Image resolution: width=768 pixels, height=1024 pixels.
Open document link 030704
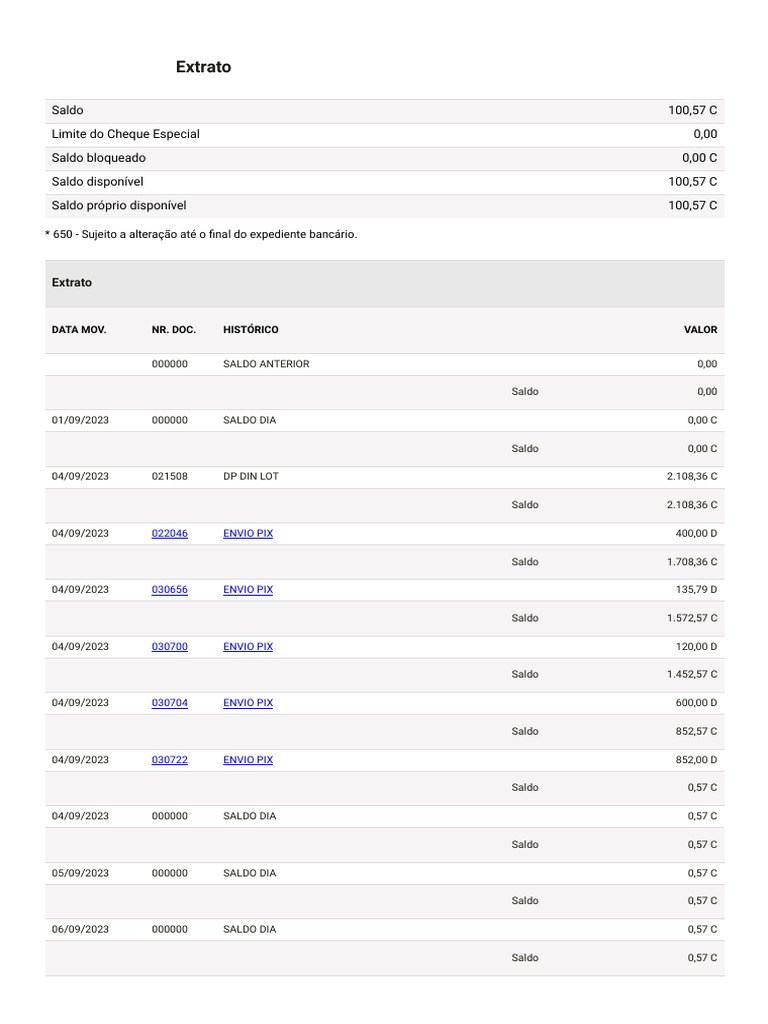[169, 703]
